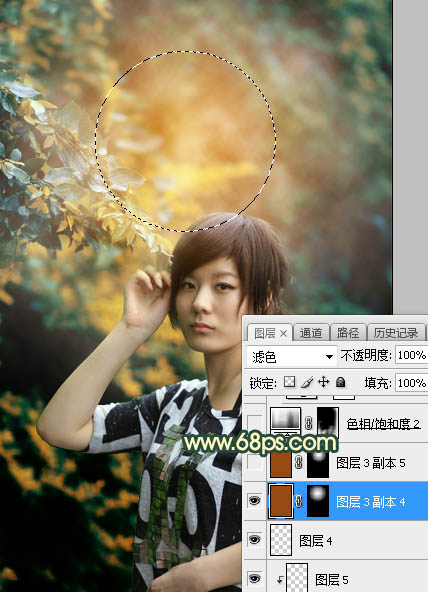Click the lock all padlock icon

tap(340, 382)
